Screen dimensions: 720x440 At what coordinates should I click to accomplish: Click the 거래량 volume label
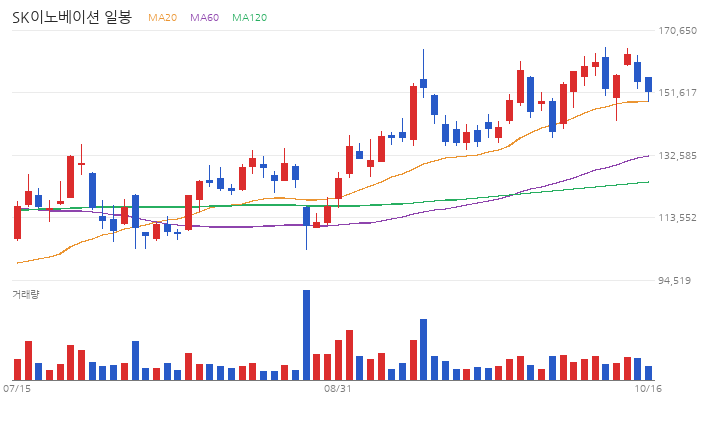pyautogui.click(x=26, y=294)
